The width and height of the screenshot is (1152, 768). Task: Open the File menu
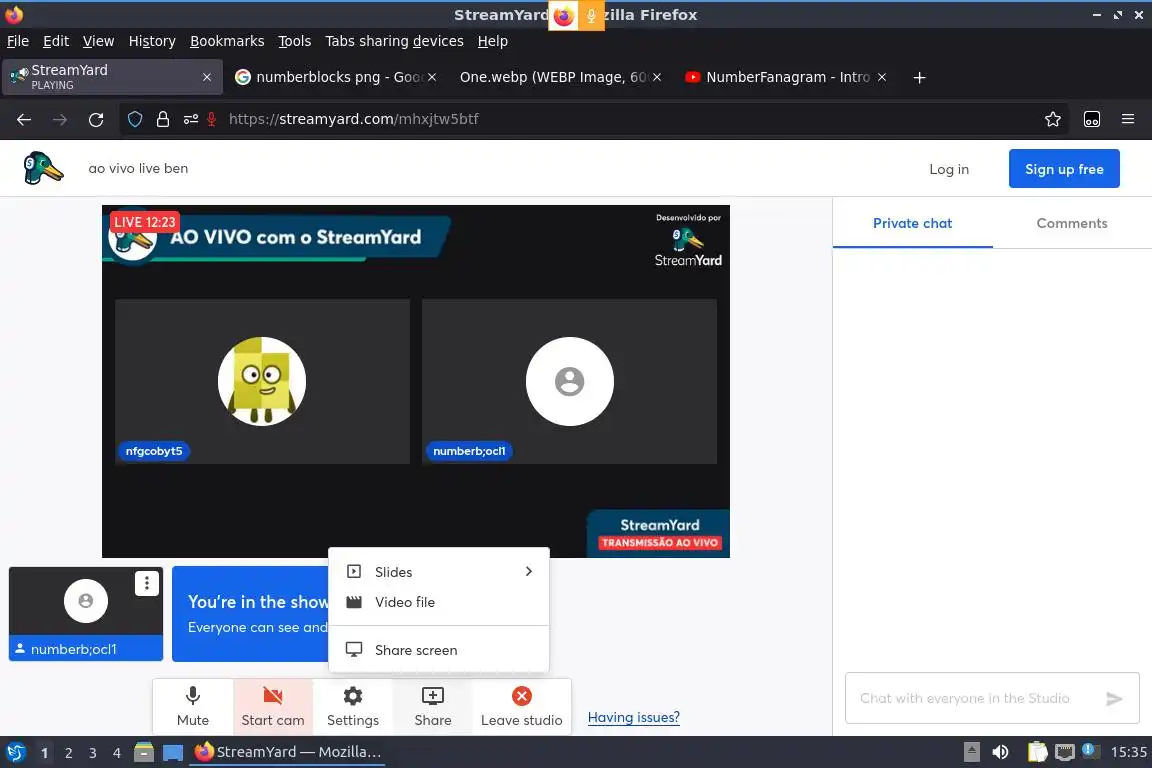(18, 41)
